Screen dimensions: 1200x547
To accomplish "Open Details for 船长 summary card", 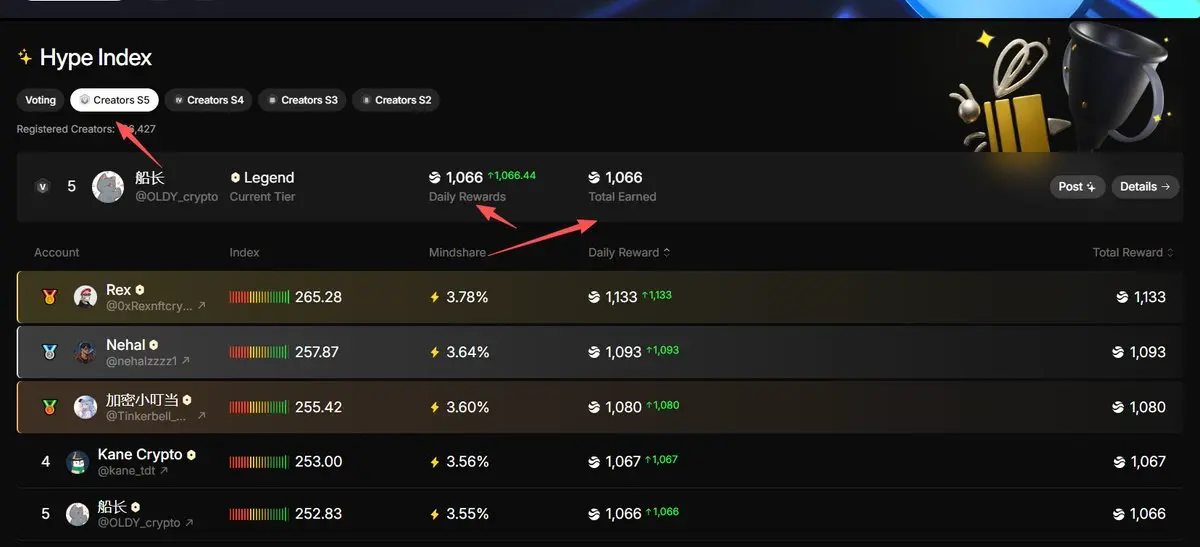I will pos(1145,187).
